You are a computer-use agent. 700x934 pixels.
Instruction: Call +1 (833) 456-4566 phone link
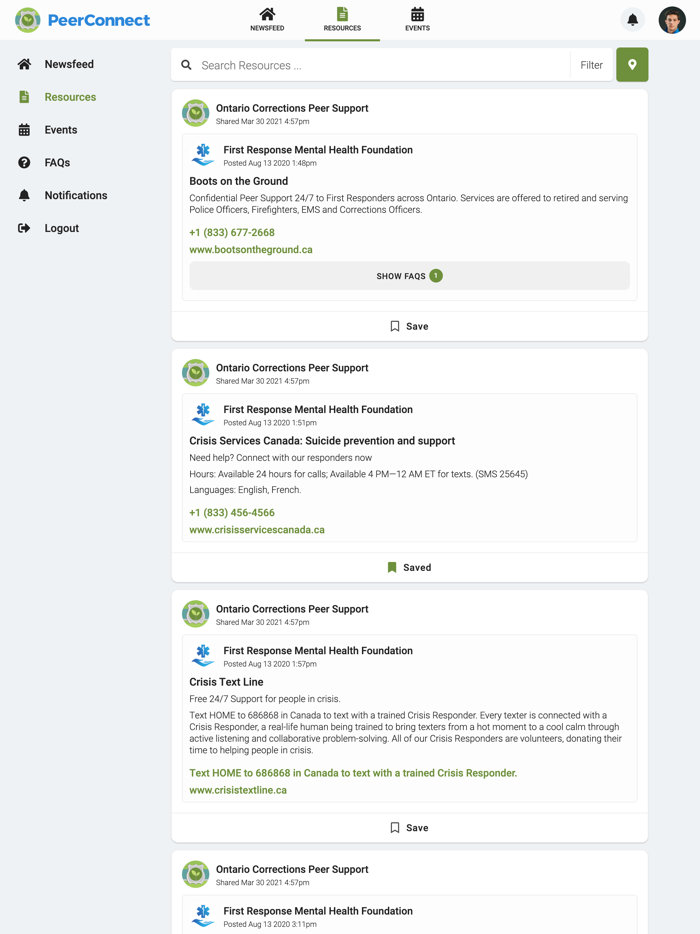pyautogui.click(x=232, y=511)
